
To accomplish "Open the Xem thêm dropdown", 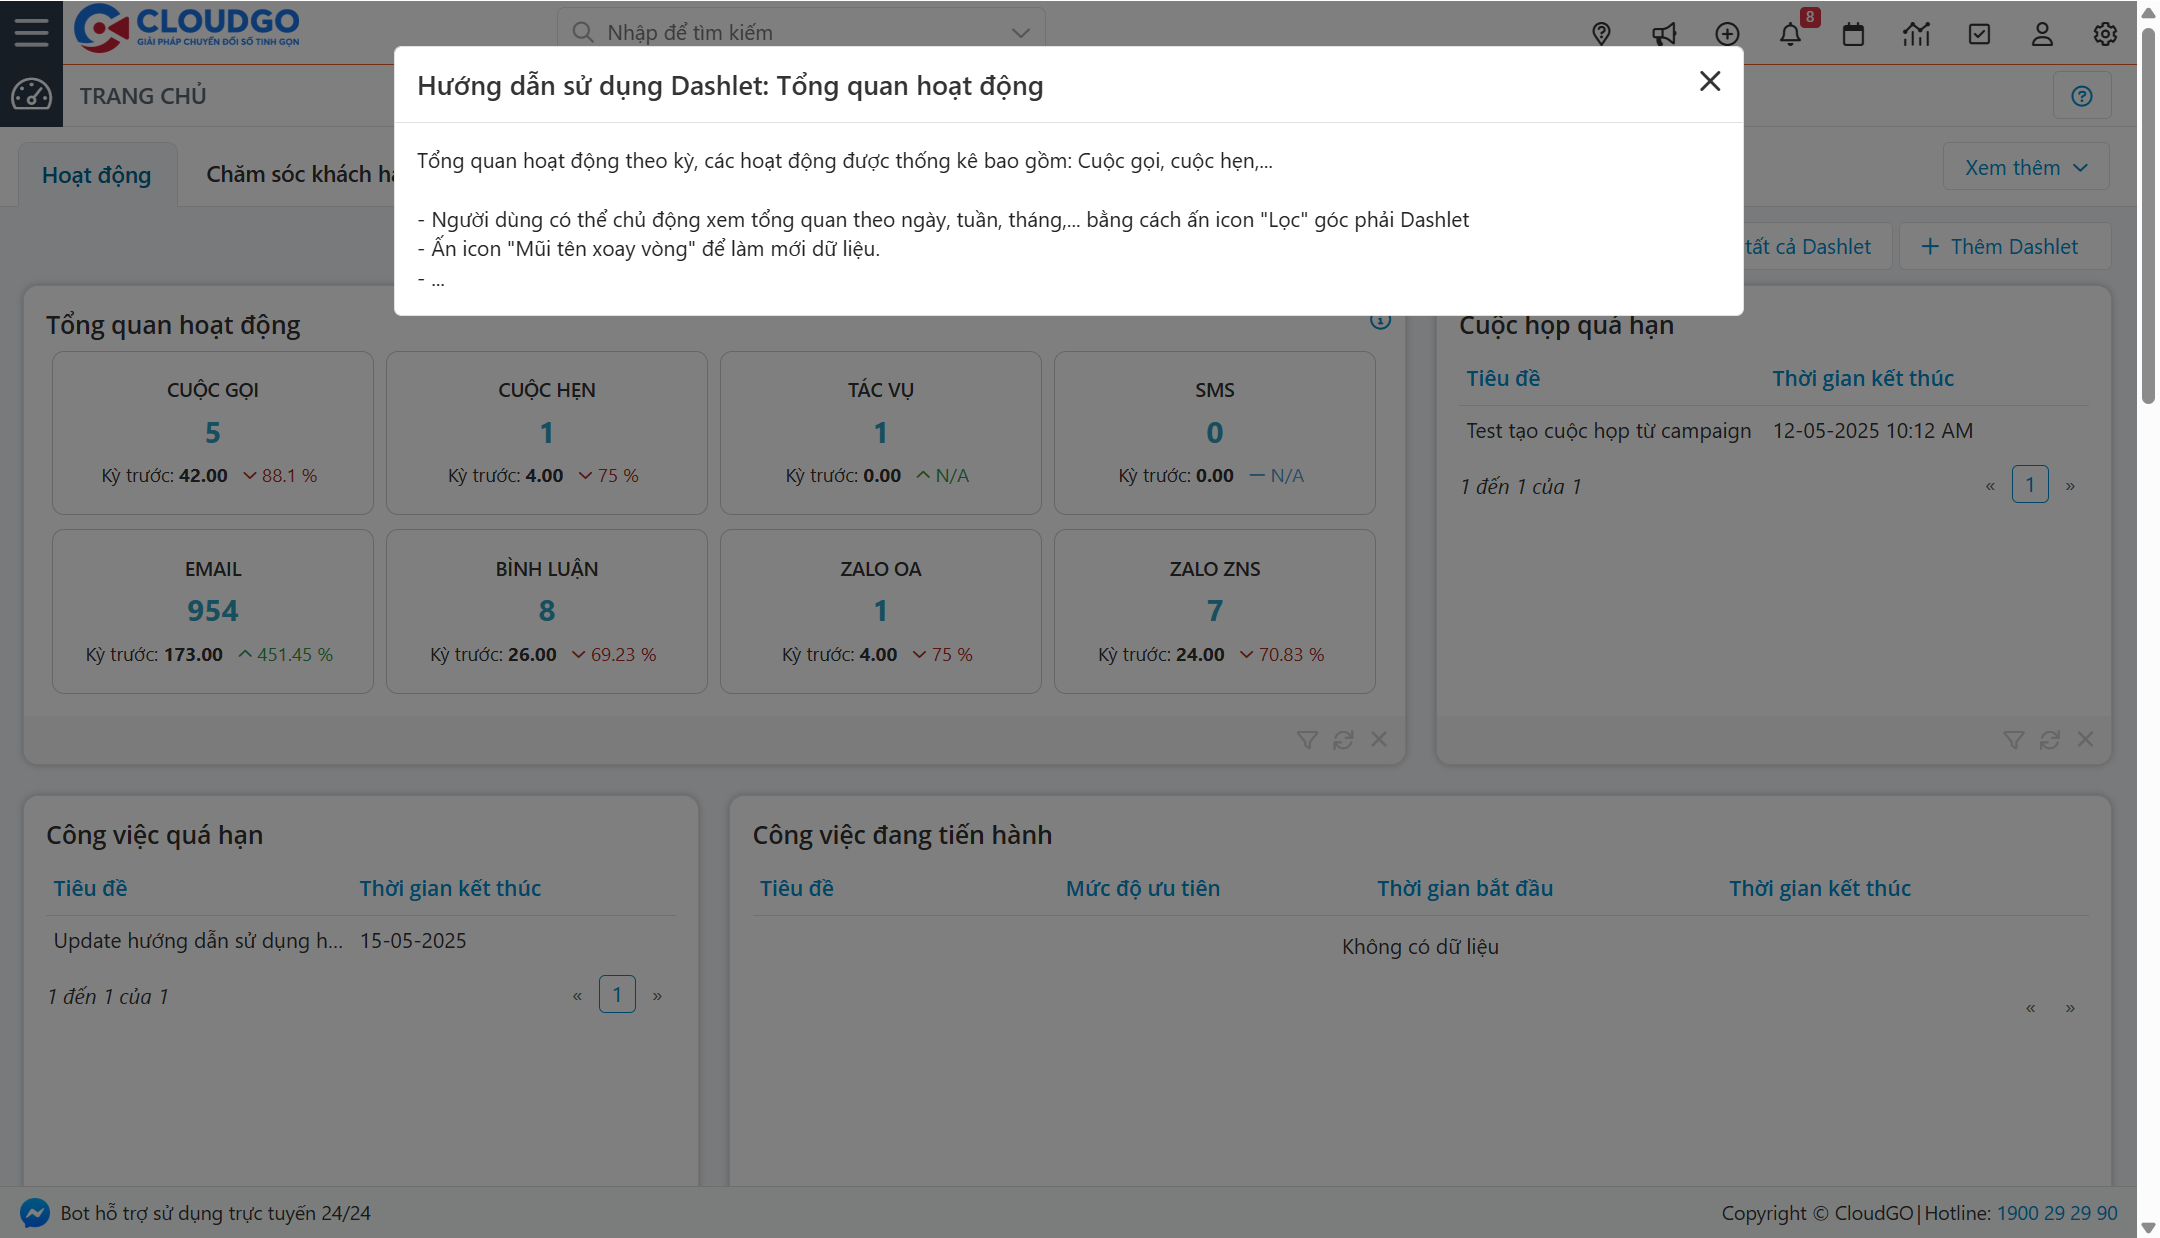I will tap(2025, 166).
